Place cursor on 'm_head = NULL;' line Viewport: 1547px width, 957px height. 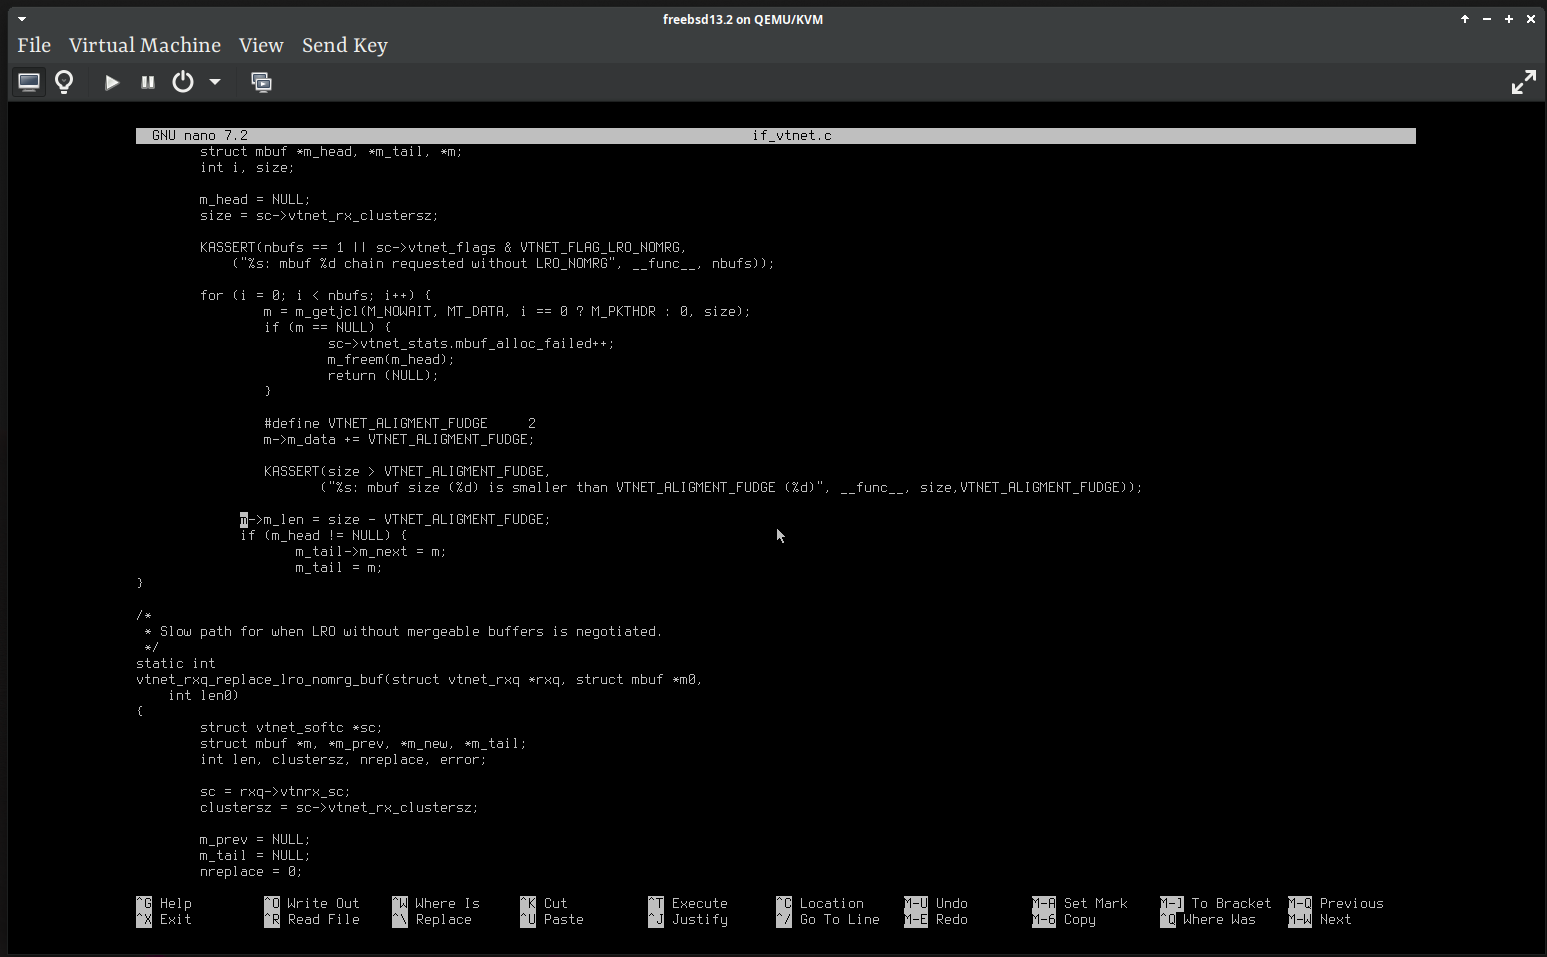click(255, 199)
